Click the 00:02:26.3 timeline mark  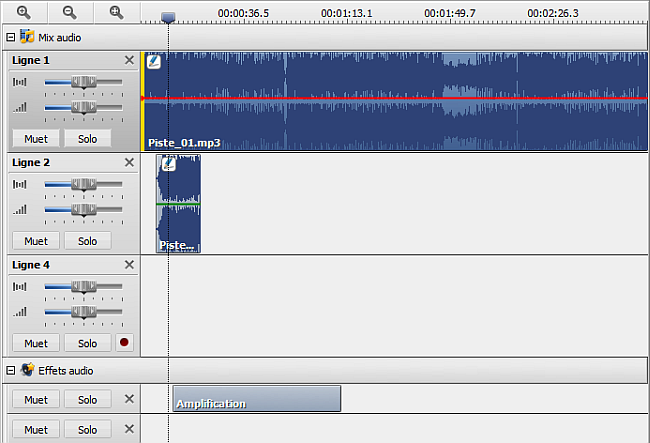(x=553, y=14)
